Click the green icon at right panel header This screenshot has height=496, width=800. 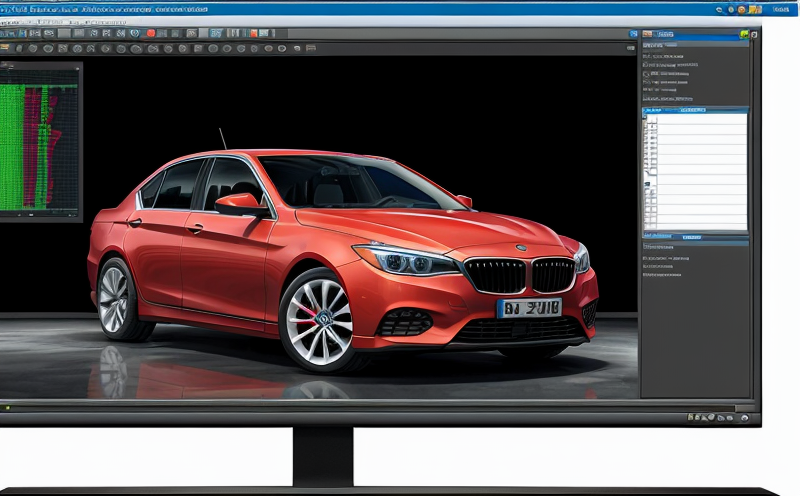(x=744, y=34)
